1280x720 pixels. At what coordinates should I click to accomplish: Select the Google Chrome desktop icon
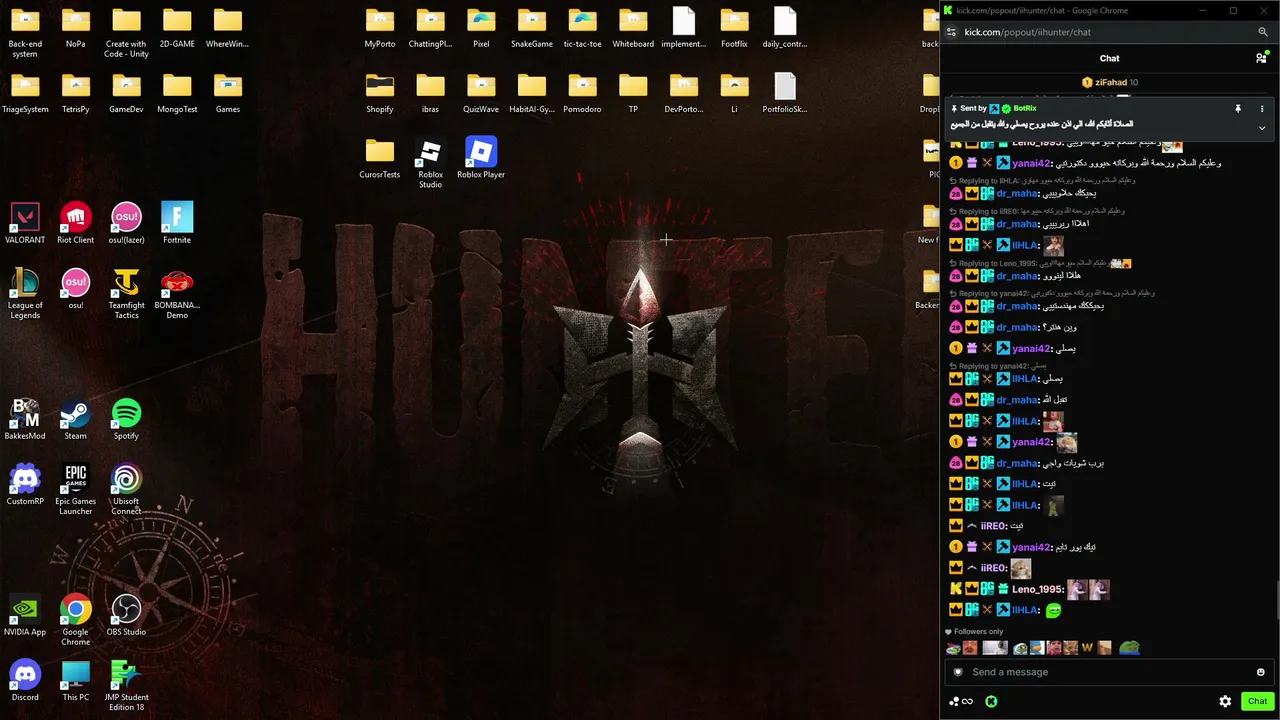tap(76, 620)
